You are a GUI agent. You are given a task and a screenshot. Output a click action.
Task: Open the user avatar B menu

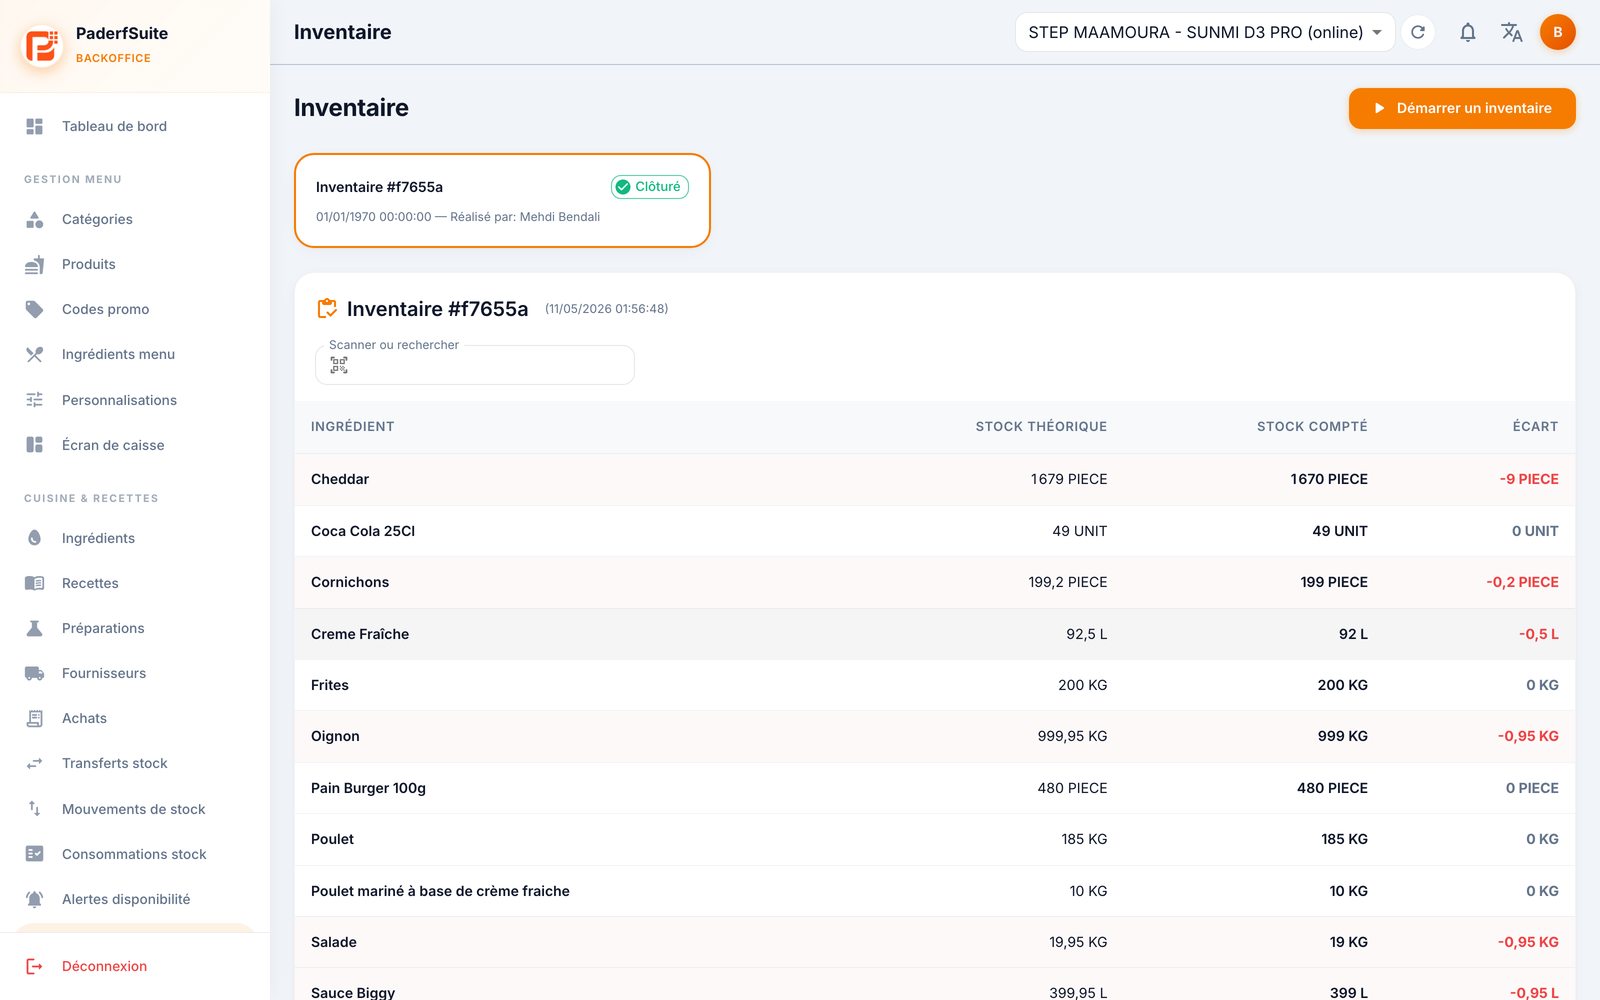coord(1558,32)
